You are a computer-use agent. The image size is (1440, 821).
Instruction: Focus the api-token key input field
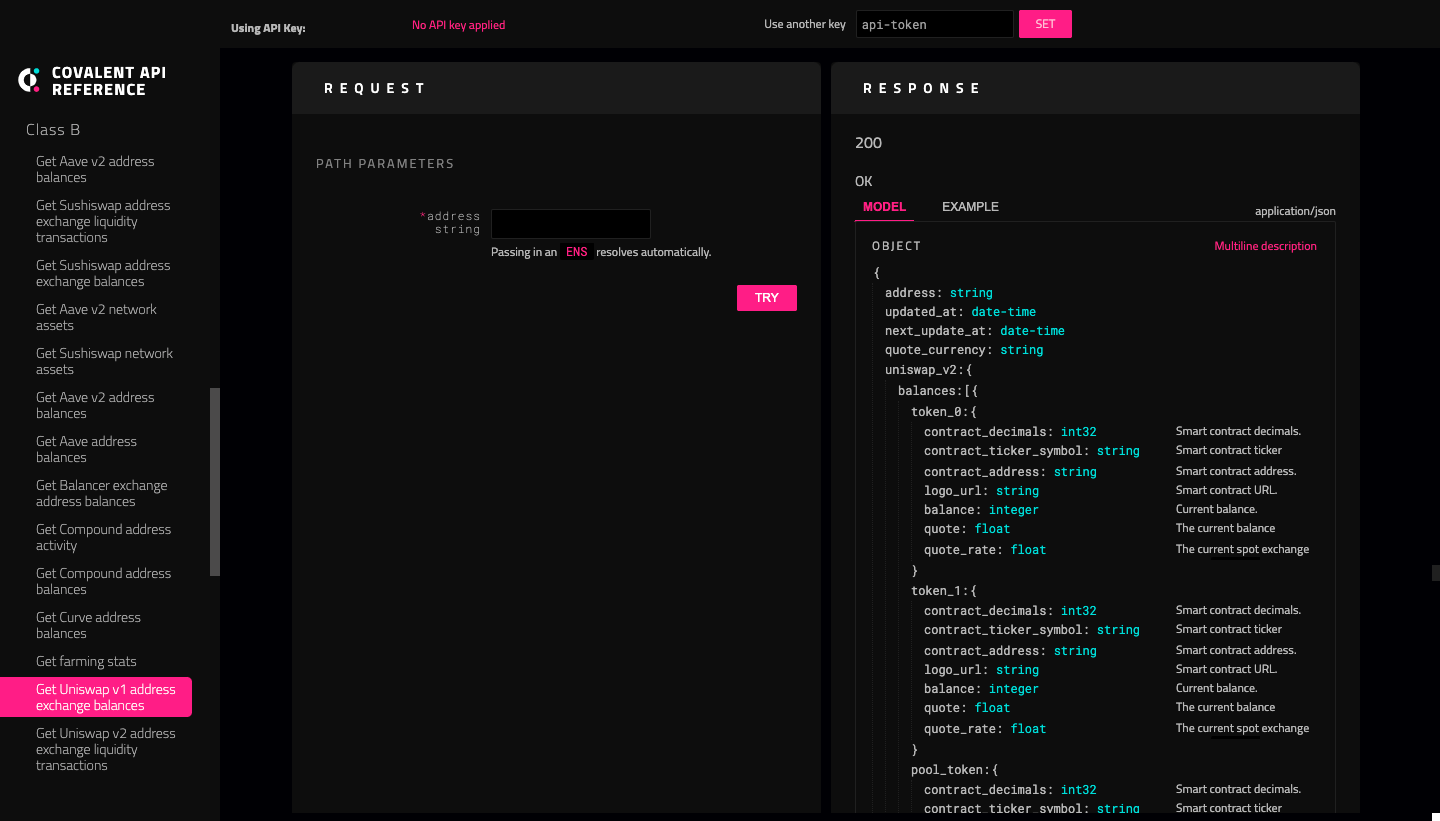(935, 24)
